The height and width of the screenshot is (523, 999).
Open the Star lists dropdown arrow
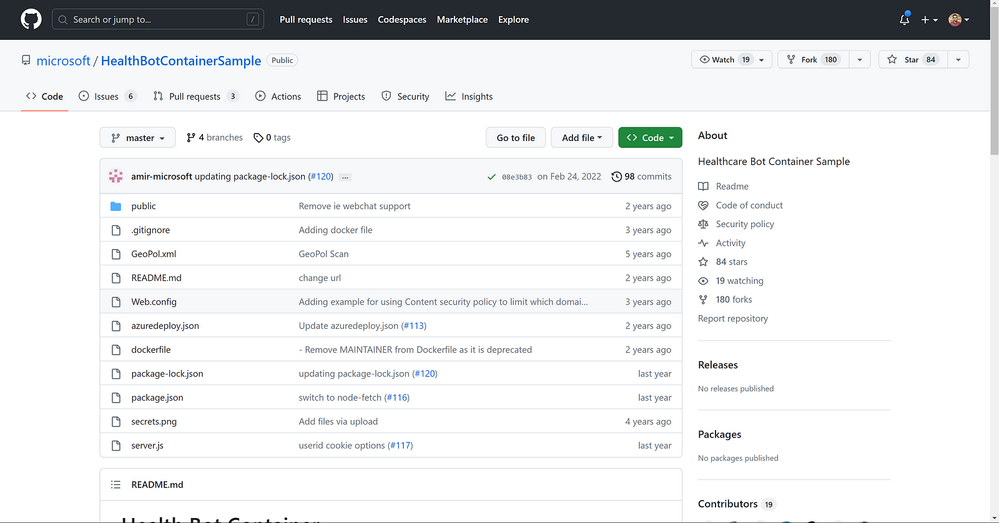(958, 59)
